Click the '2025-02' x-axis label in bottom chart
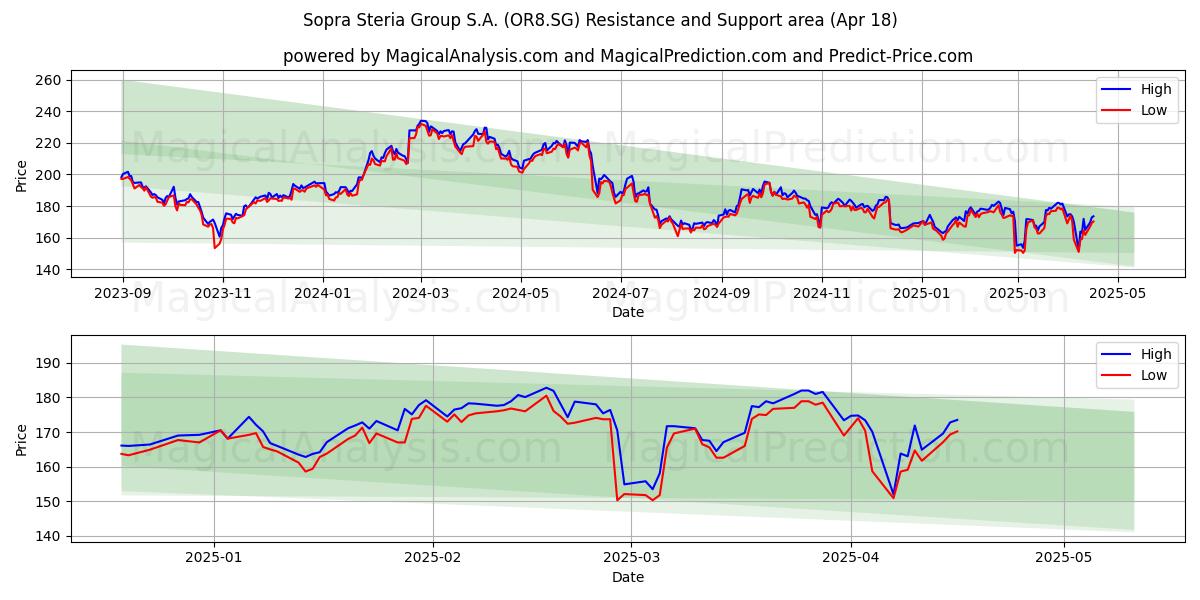 434,559
